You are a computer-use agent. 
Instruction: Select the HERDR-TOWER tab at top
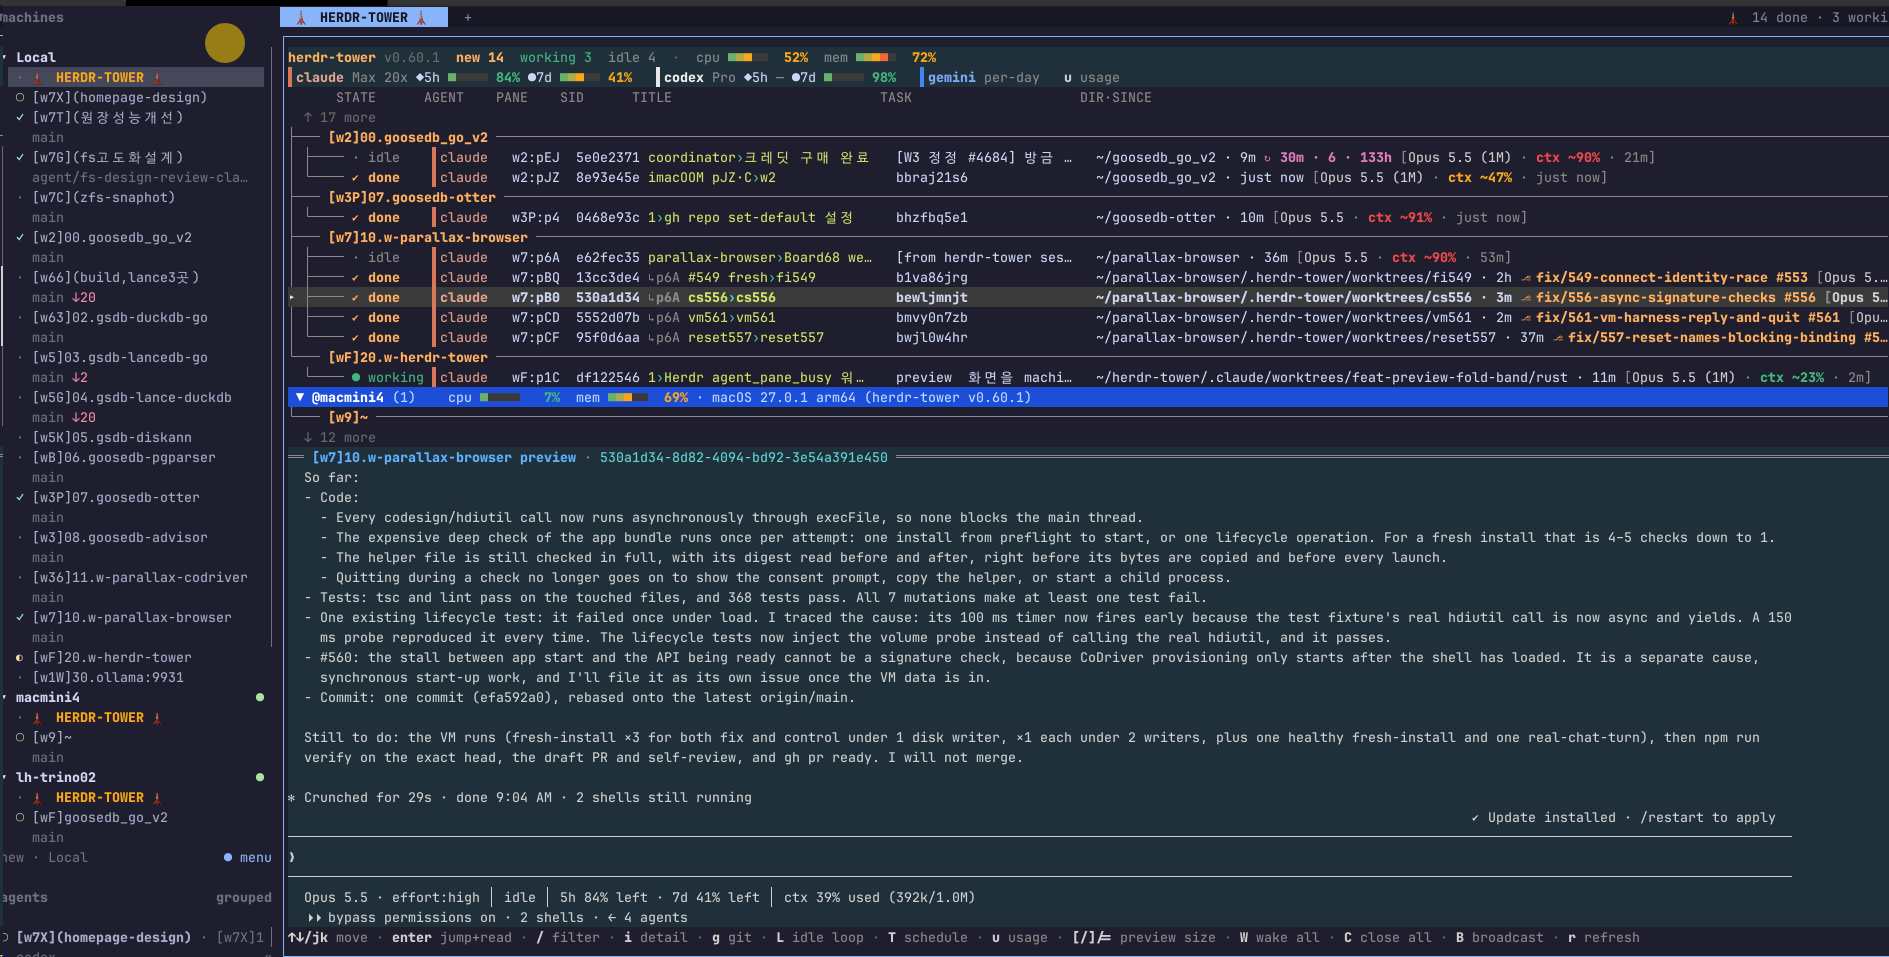[364, 17]
